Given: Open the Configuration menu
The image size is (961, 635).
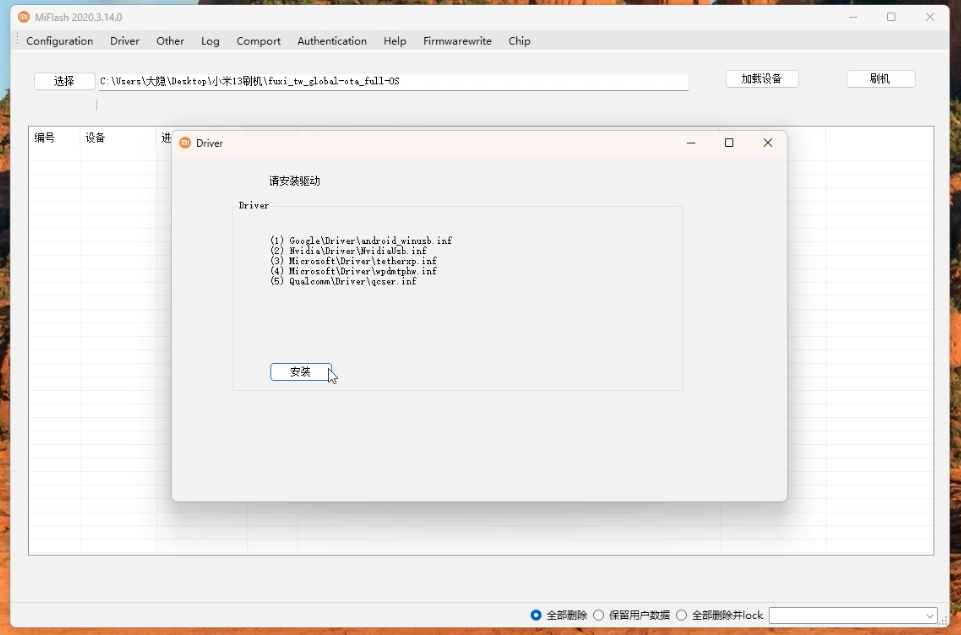Looking at the screenshot, I should point(59,41).
